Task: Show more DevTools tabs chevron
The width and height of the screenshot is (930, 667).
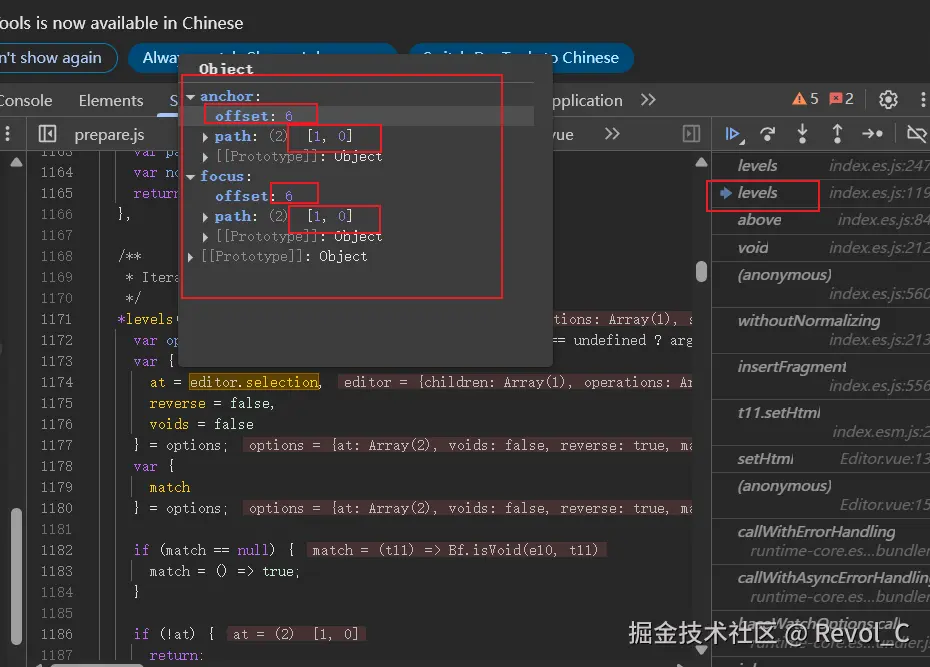Action: 648,100
